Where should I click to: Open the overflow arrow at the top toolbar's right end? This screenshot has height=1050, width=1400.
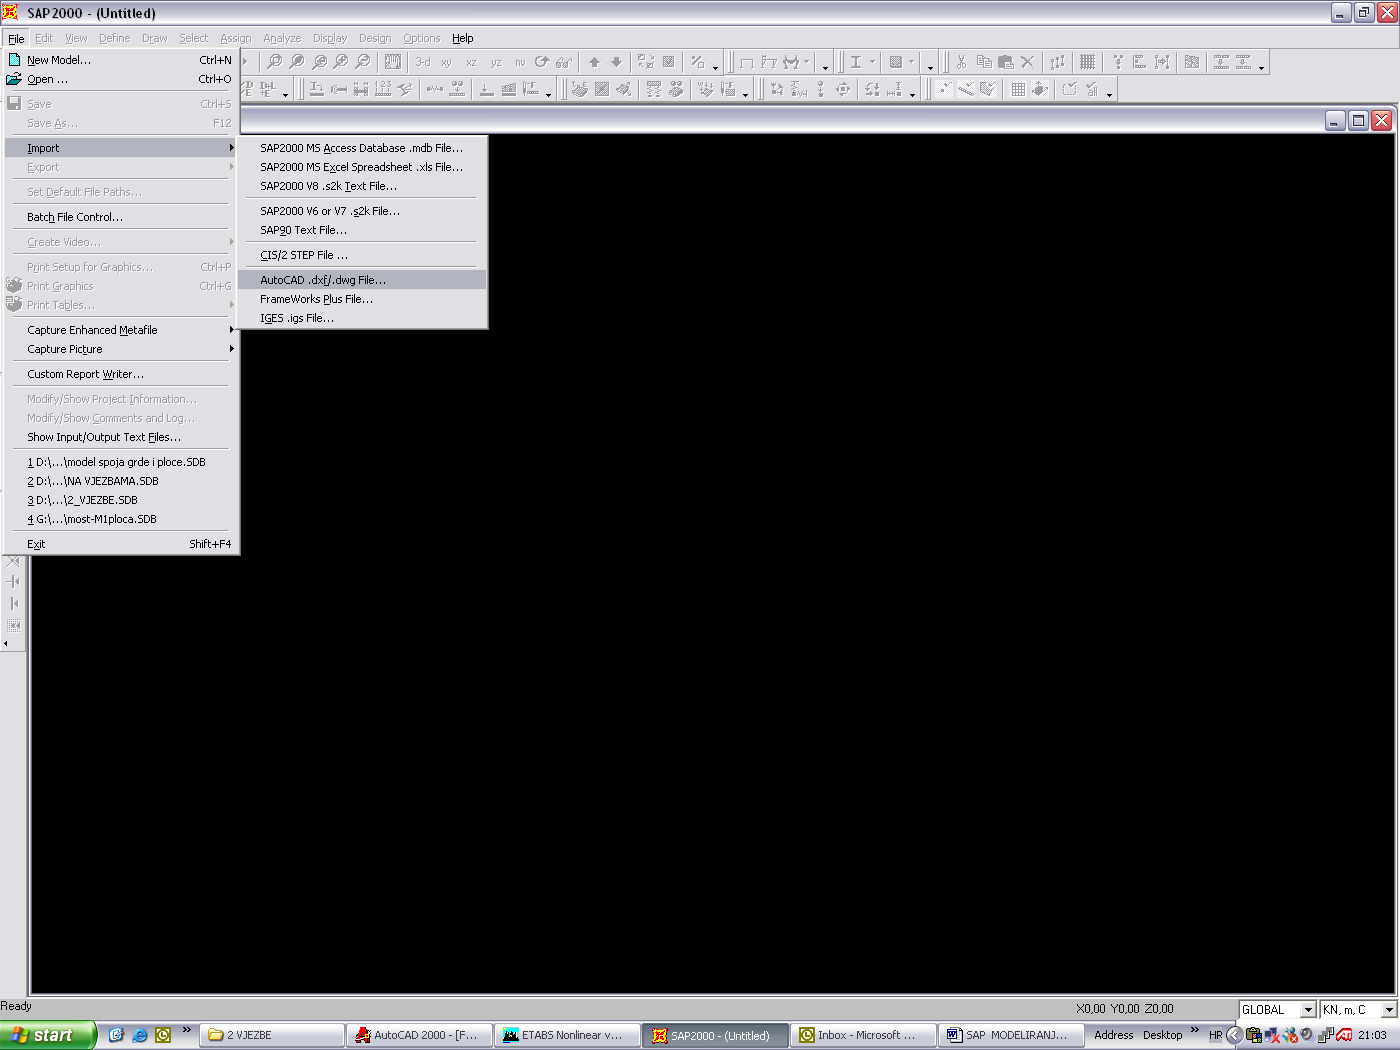pos(1261,66)
